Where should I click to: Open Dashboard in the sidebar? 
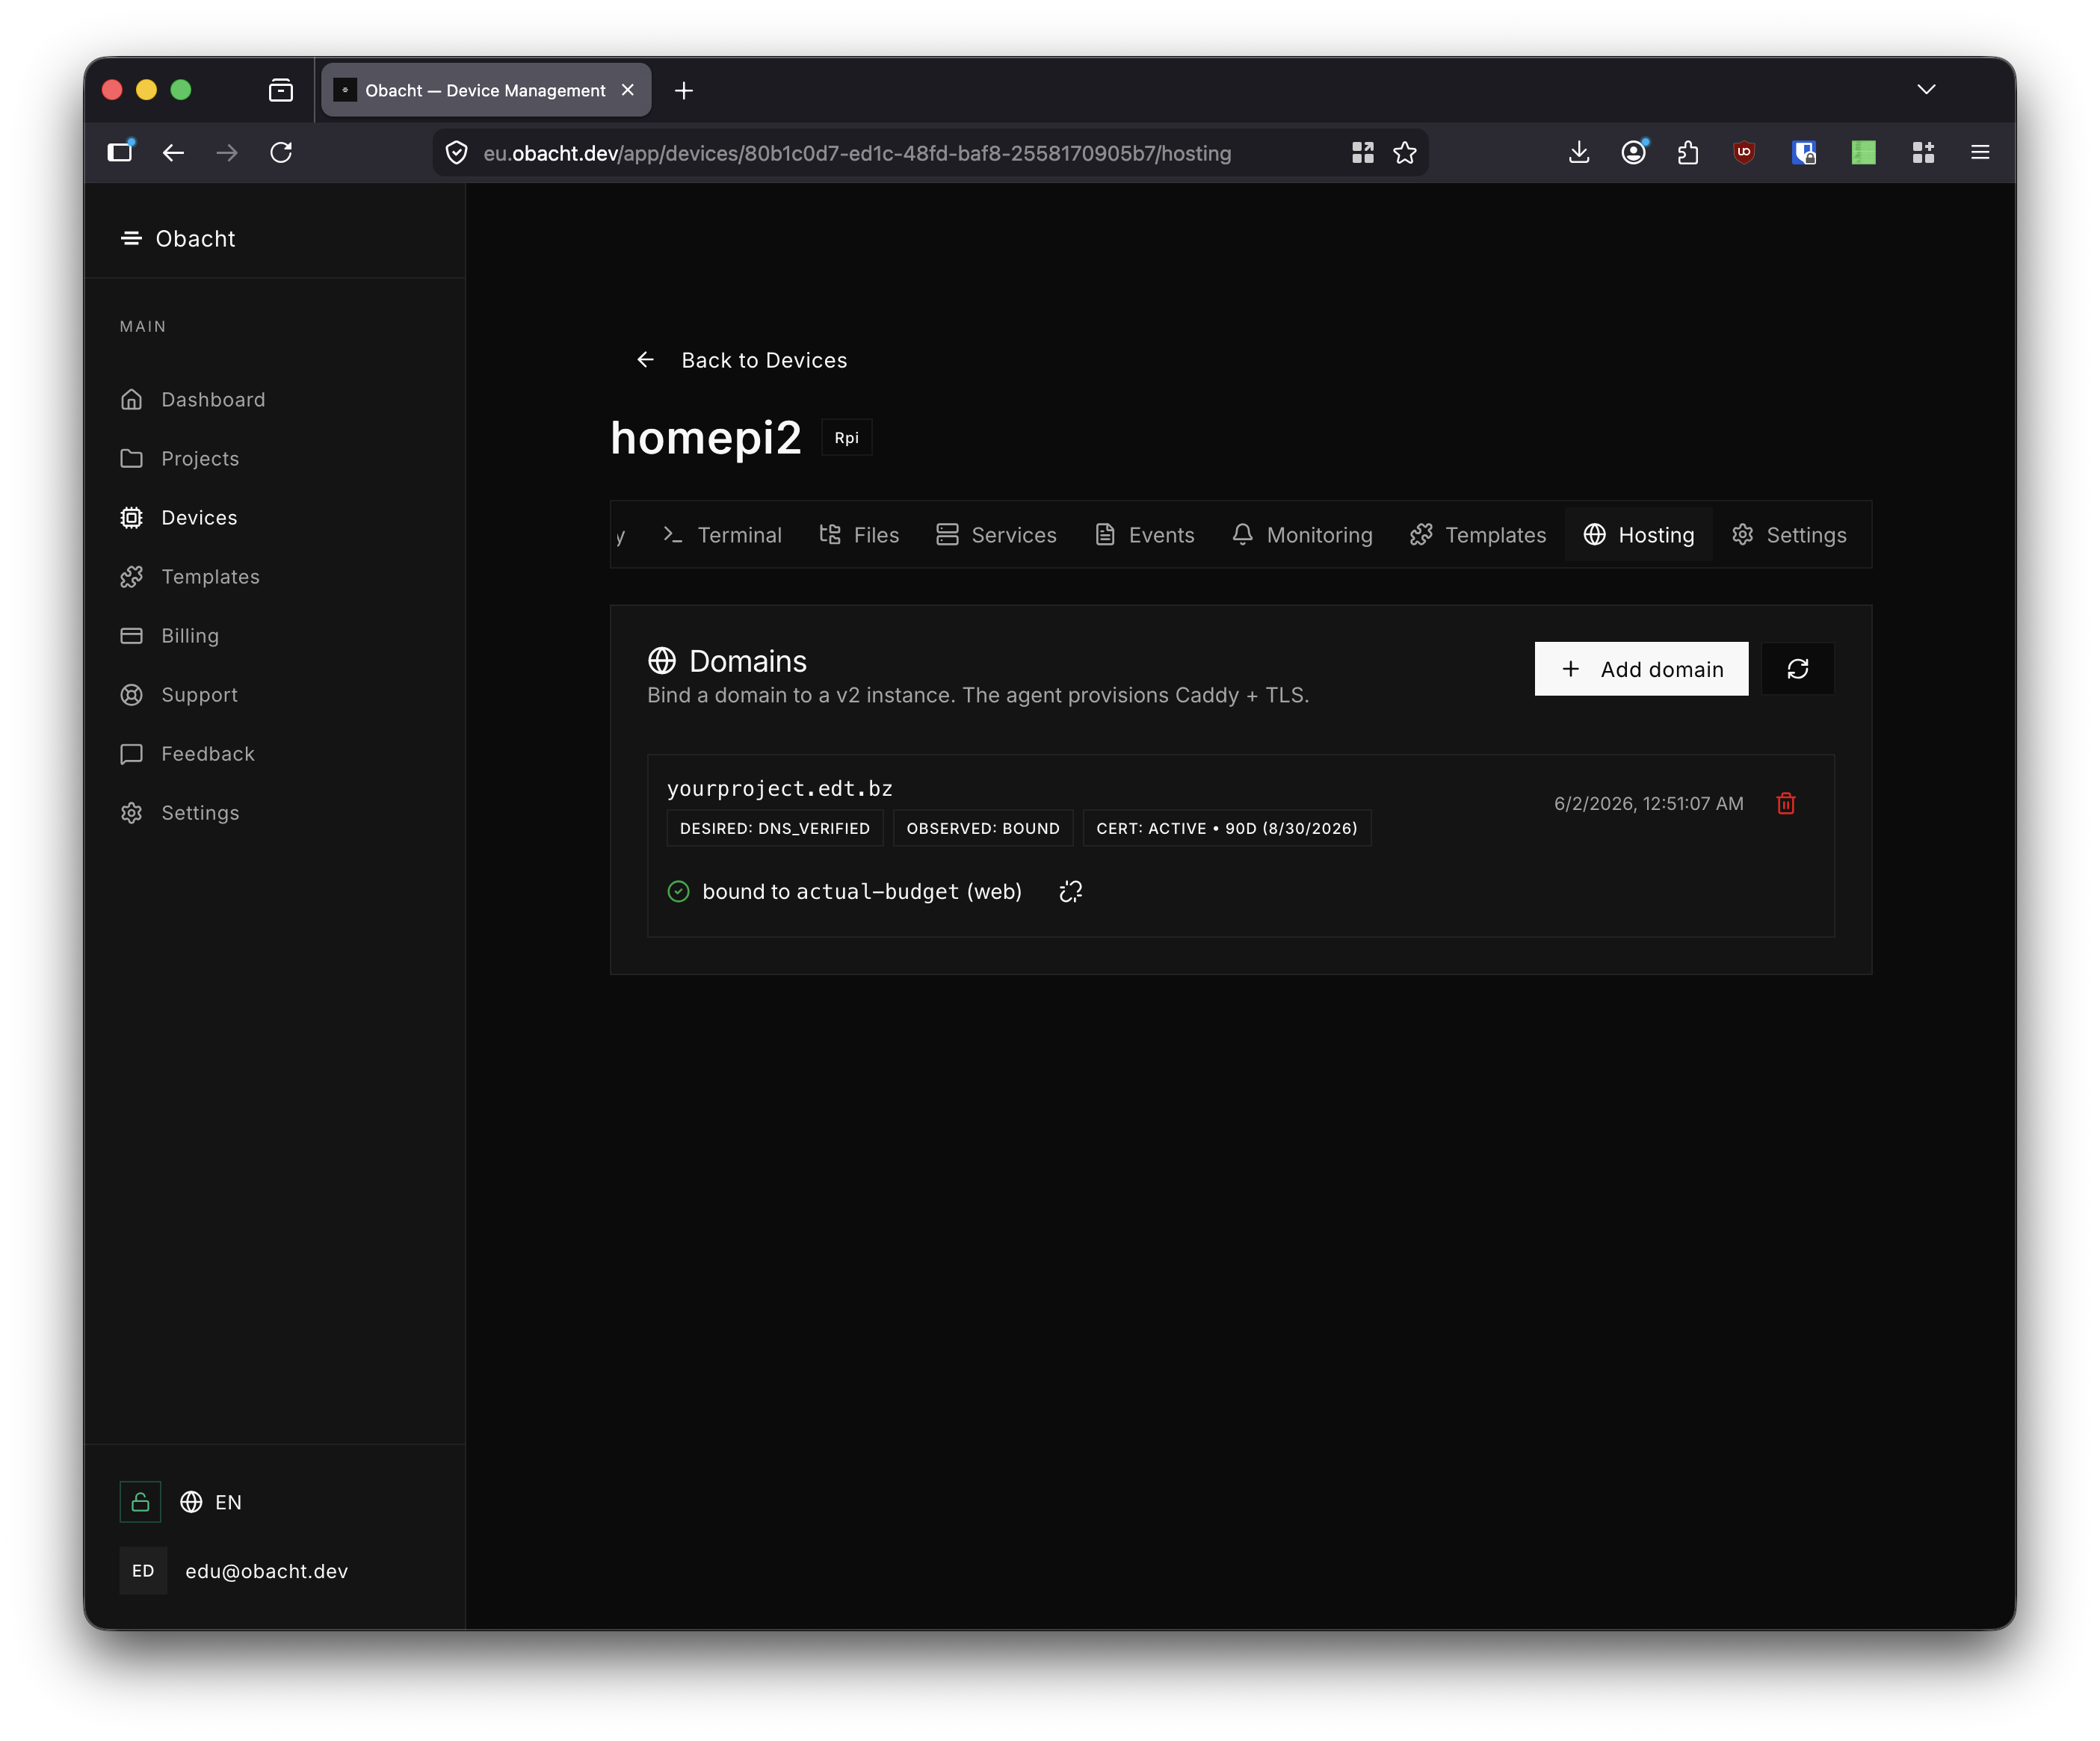click(x=192, y=399)
